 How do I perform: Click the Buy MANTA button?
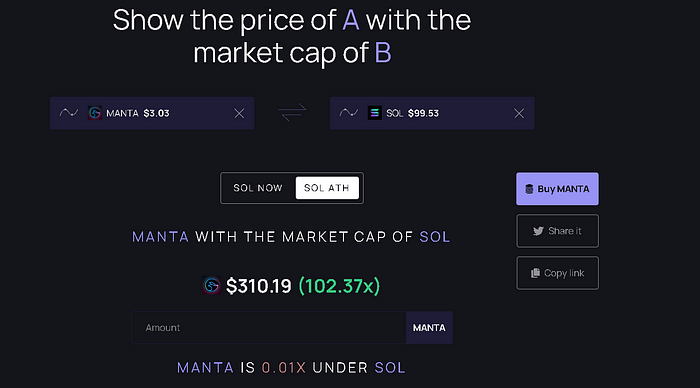557,189
